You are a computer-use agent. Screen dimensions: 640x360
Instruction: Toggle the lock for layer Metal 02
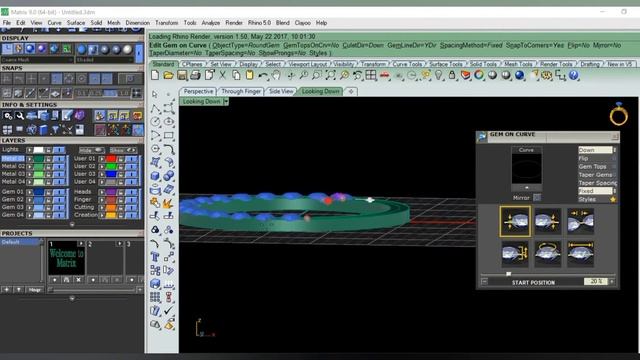point(49,167)
